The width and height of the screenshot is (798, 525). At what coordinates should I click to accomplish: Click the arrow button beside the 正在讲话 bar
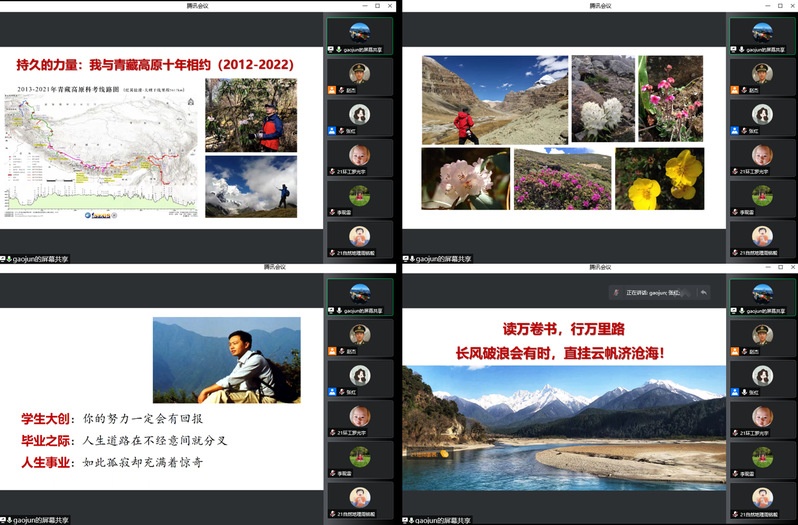(704, 292)
